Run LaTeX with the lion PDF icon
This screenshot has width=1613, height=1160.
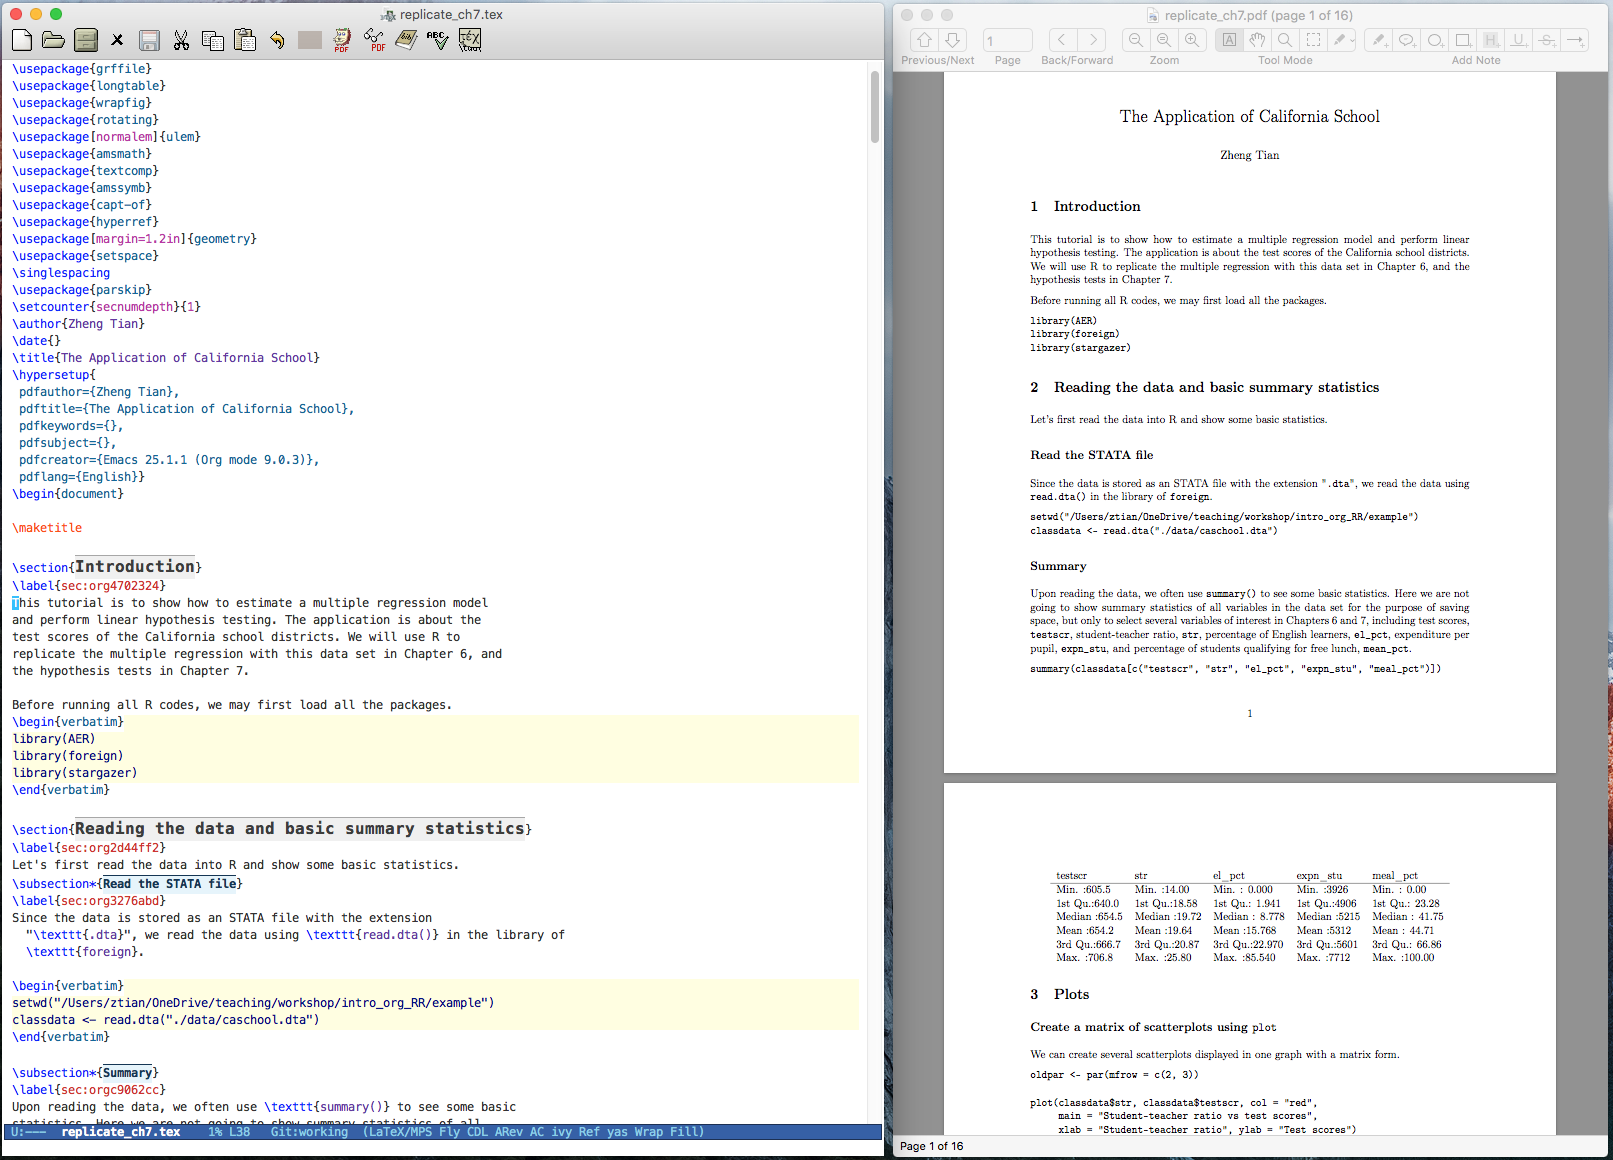point(342,40)
